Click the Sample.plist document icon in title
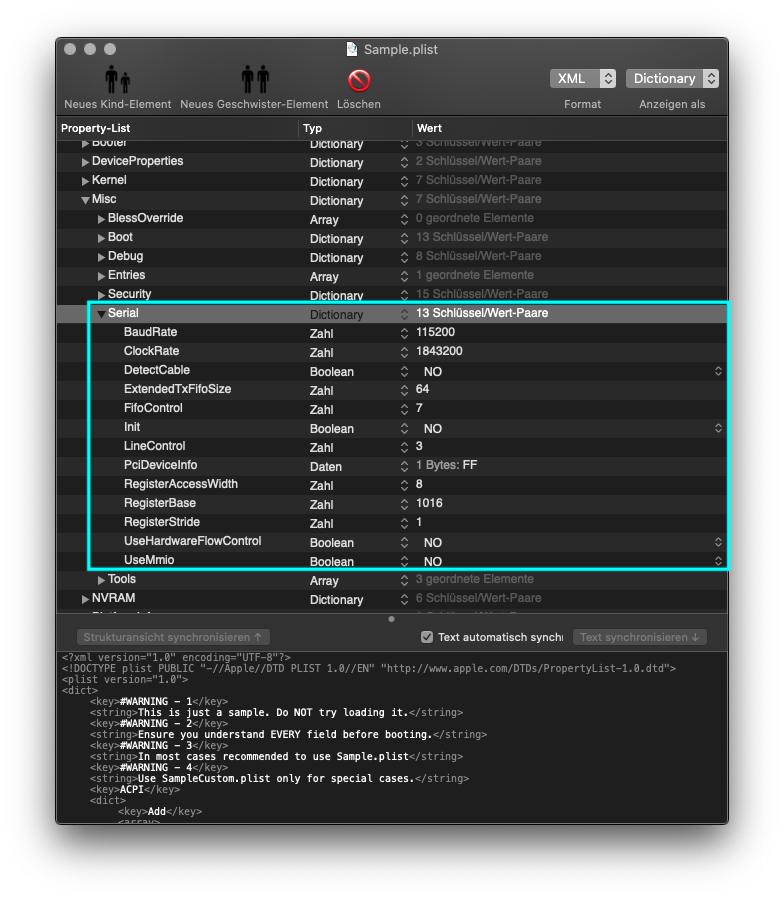 (x=352, y=49)
